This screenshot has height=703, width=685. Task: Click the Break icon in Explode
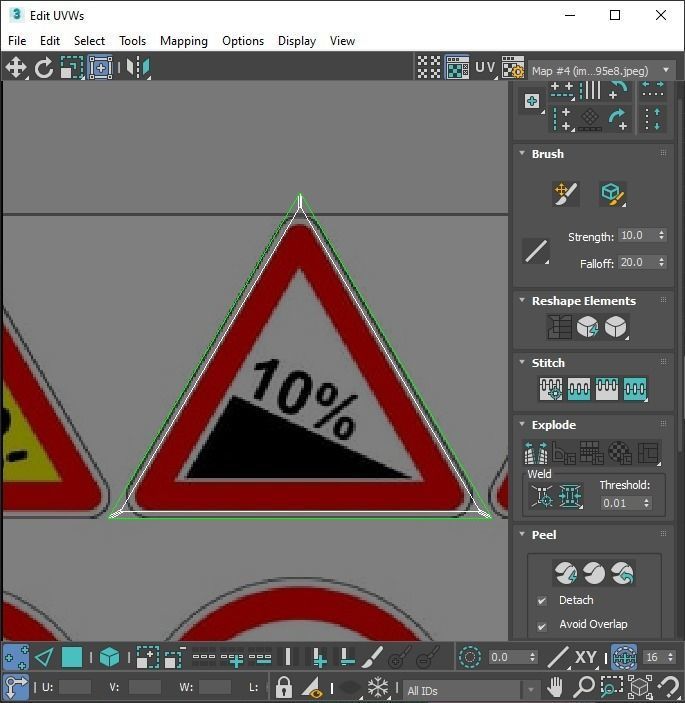point(536,453)
